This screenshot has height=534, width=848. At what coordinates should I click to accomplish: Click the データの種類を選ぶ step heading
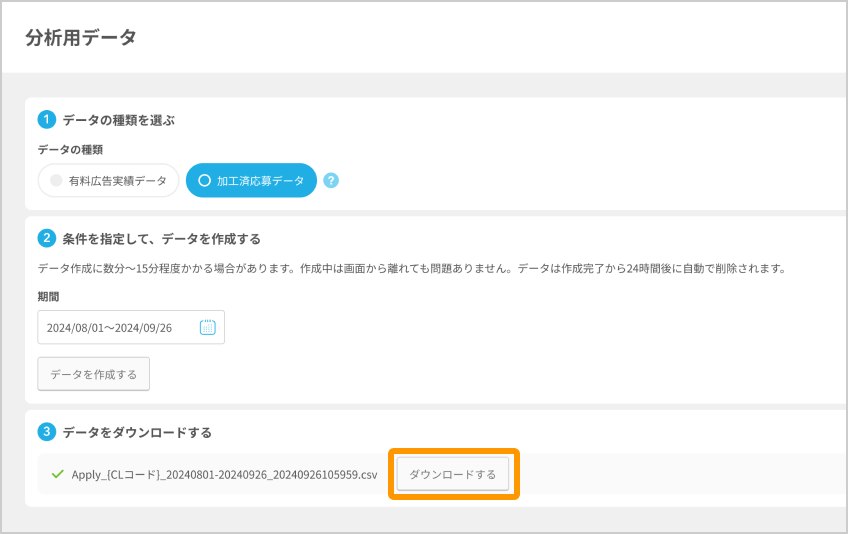(x=118, y=120)
